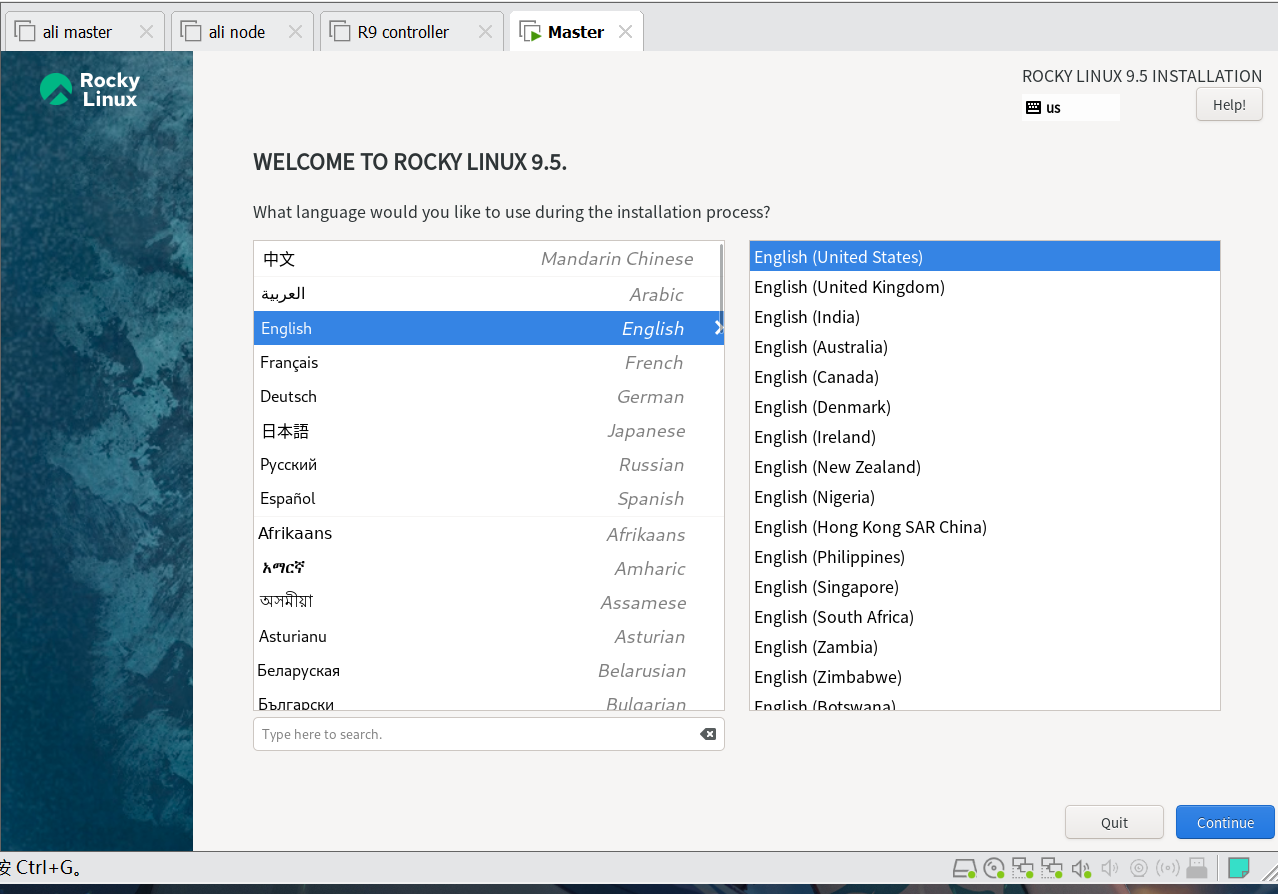Click the CD/DVD drive icon in status bar
Viewport: 1278px width, 894px height.
(993, 867)
